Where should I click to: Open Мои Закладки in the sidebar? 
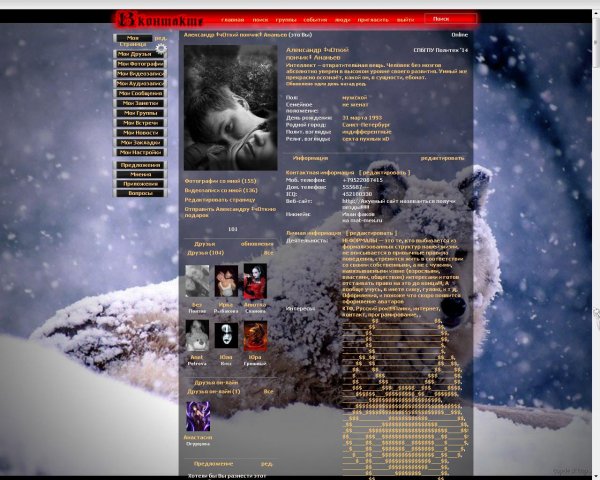click(140, 143)
